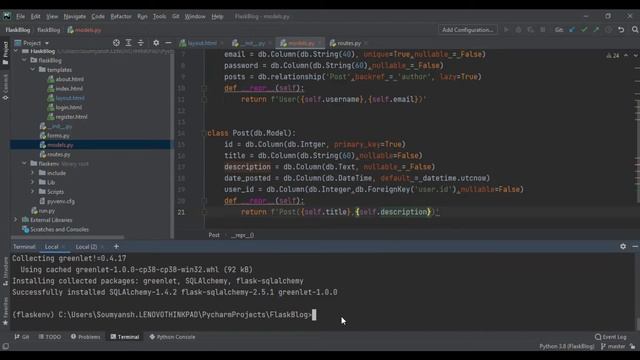Click the locate-file target icon in Project panel
The image size is (640, 360).
tap(116, 42)
